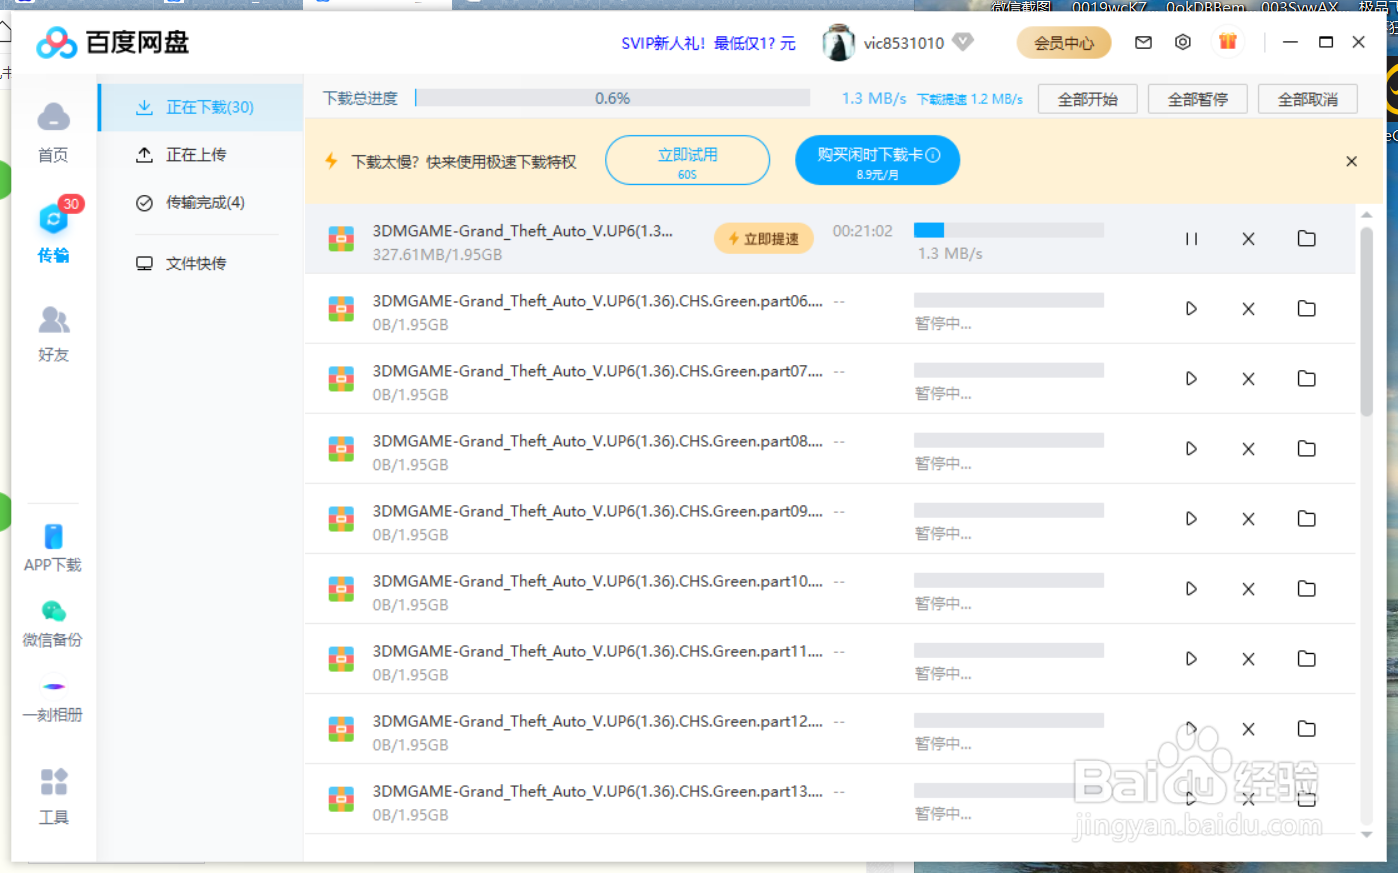Click the 全部开始 button

click(1088, 99)
